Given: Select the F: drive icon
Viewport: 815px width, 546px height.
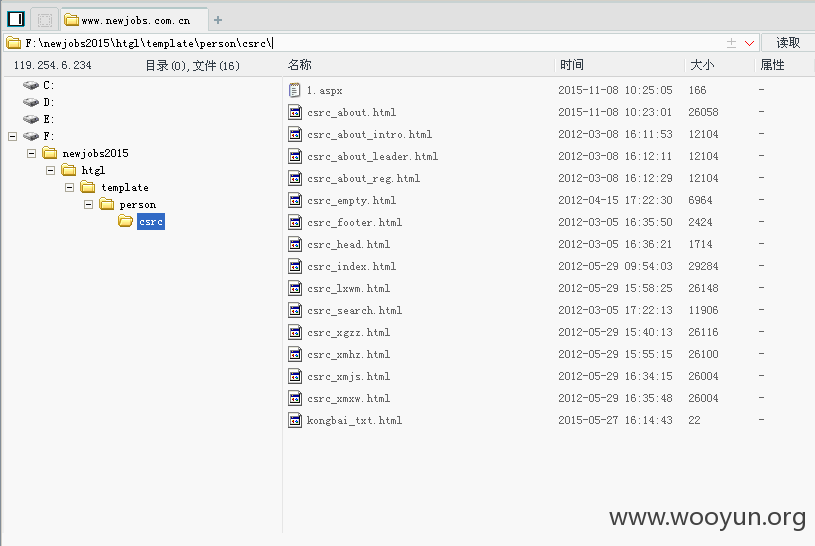Looking at the screenshot, I should tap(31, 136).
